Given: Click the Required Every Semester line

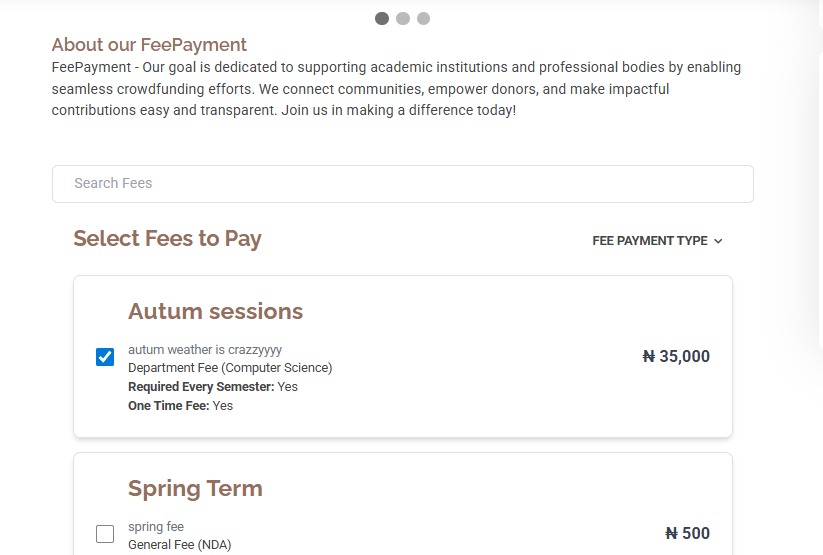Looking at the screenshot, I should (x=213, y=387).
